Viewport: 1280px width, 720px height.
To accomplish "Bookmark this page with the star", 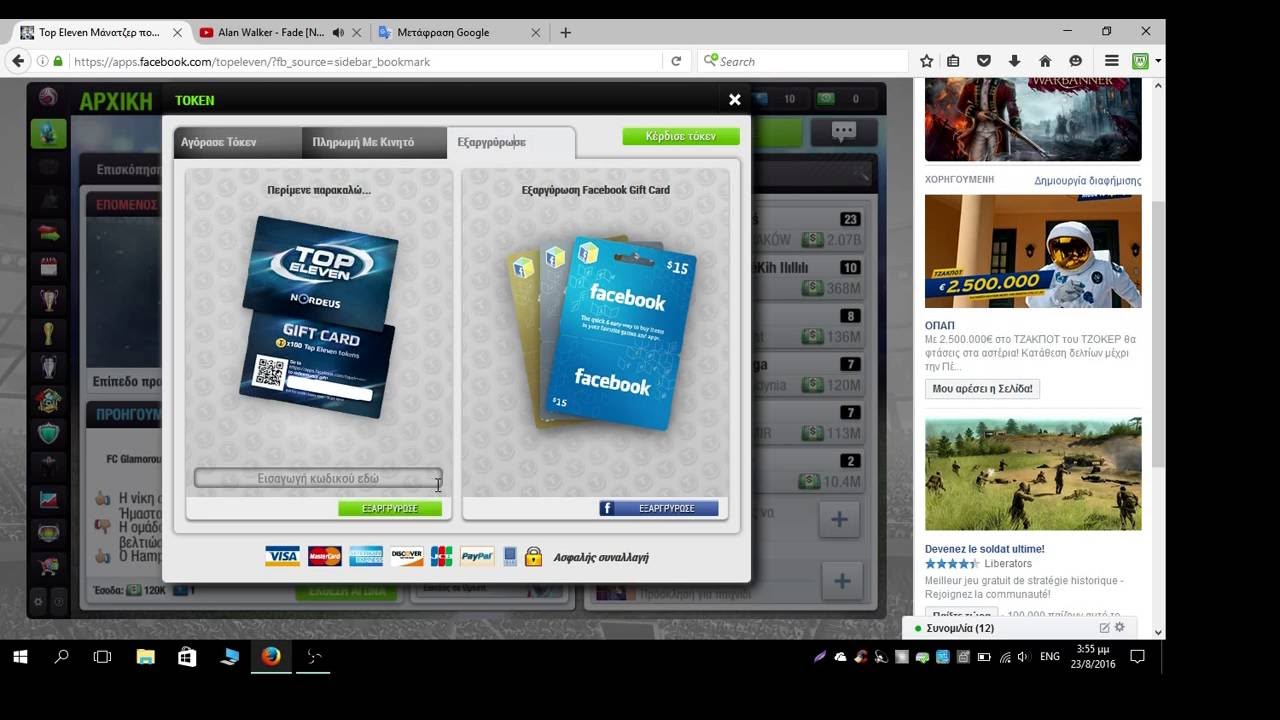I will [x=927, y=61].
